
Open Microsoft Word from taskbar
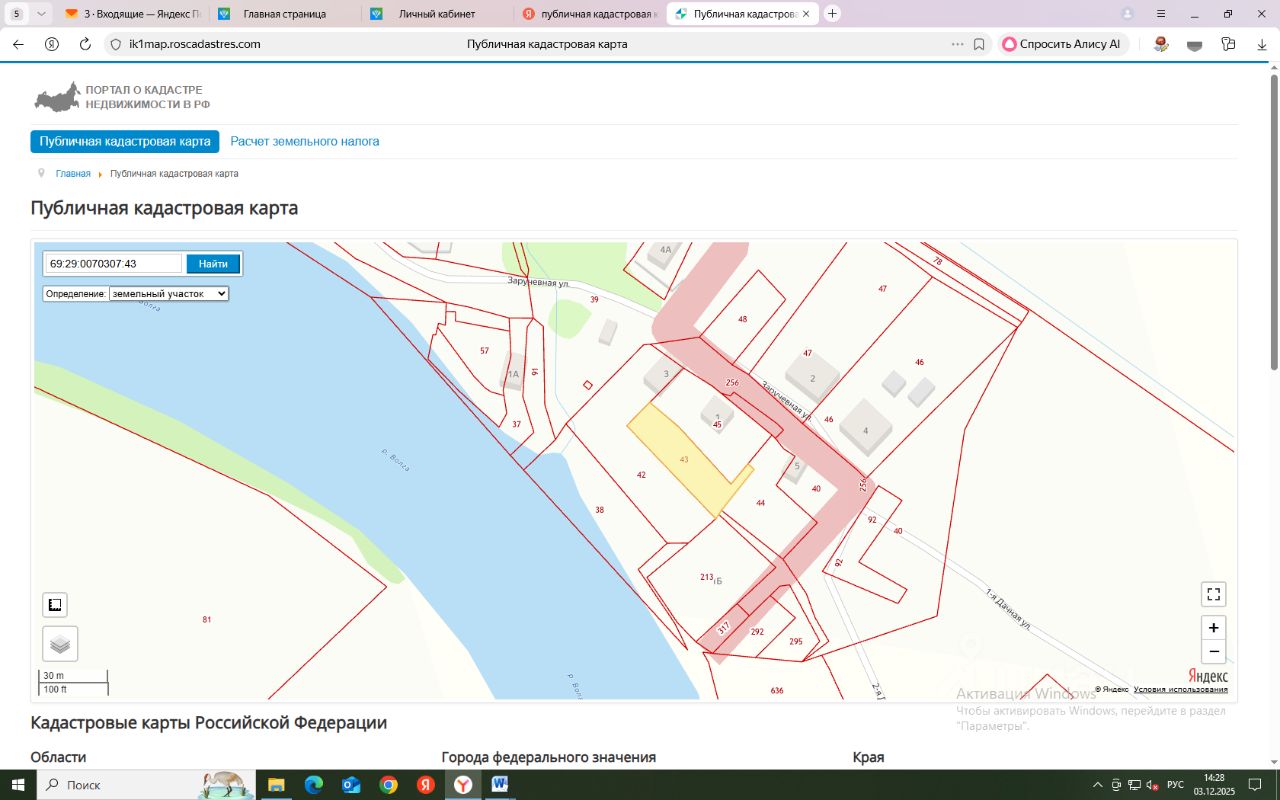[x=500, y=785]
